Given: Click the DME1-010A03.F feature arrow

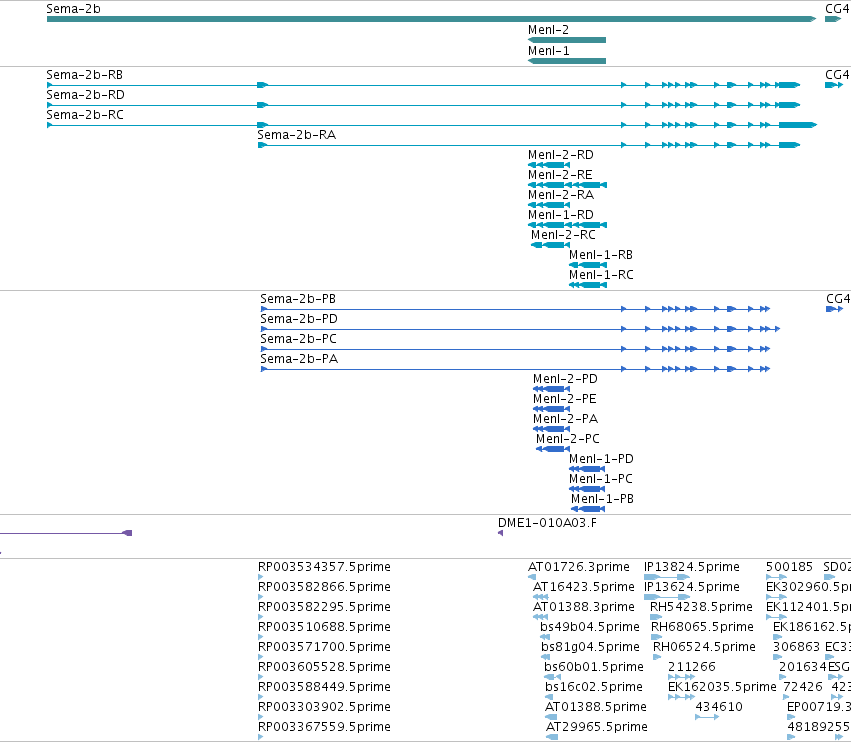Looking at the screenshot, I should (500, 533).
